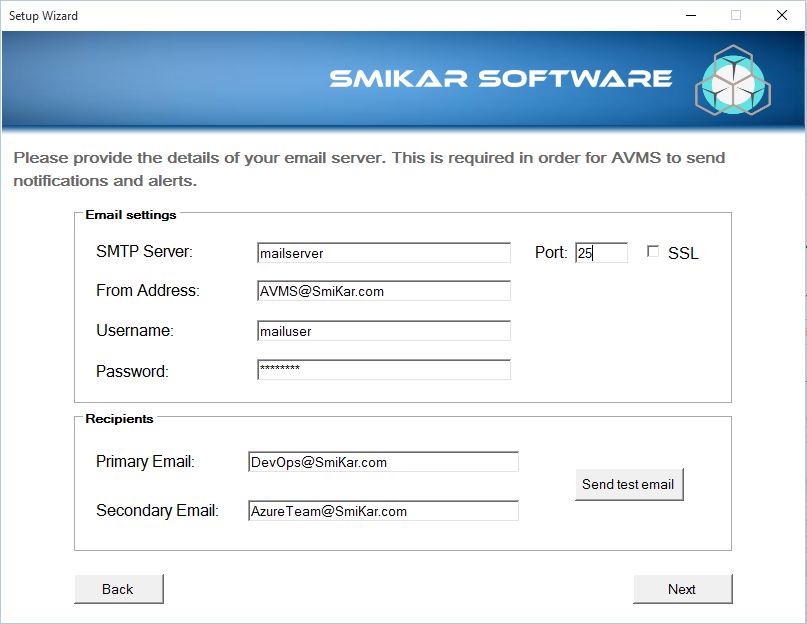This screenshot has height=624, width=807.
Task: Click the Setup Wizard title text
Action: (43, 16)
